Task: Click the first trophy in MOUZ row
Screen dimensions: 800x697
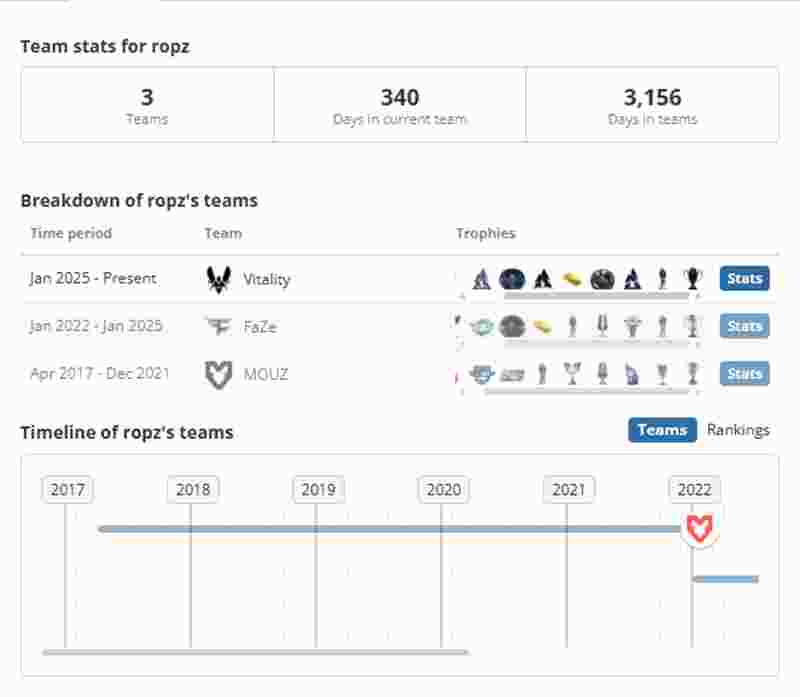Action: pos(482,374)
